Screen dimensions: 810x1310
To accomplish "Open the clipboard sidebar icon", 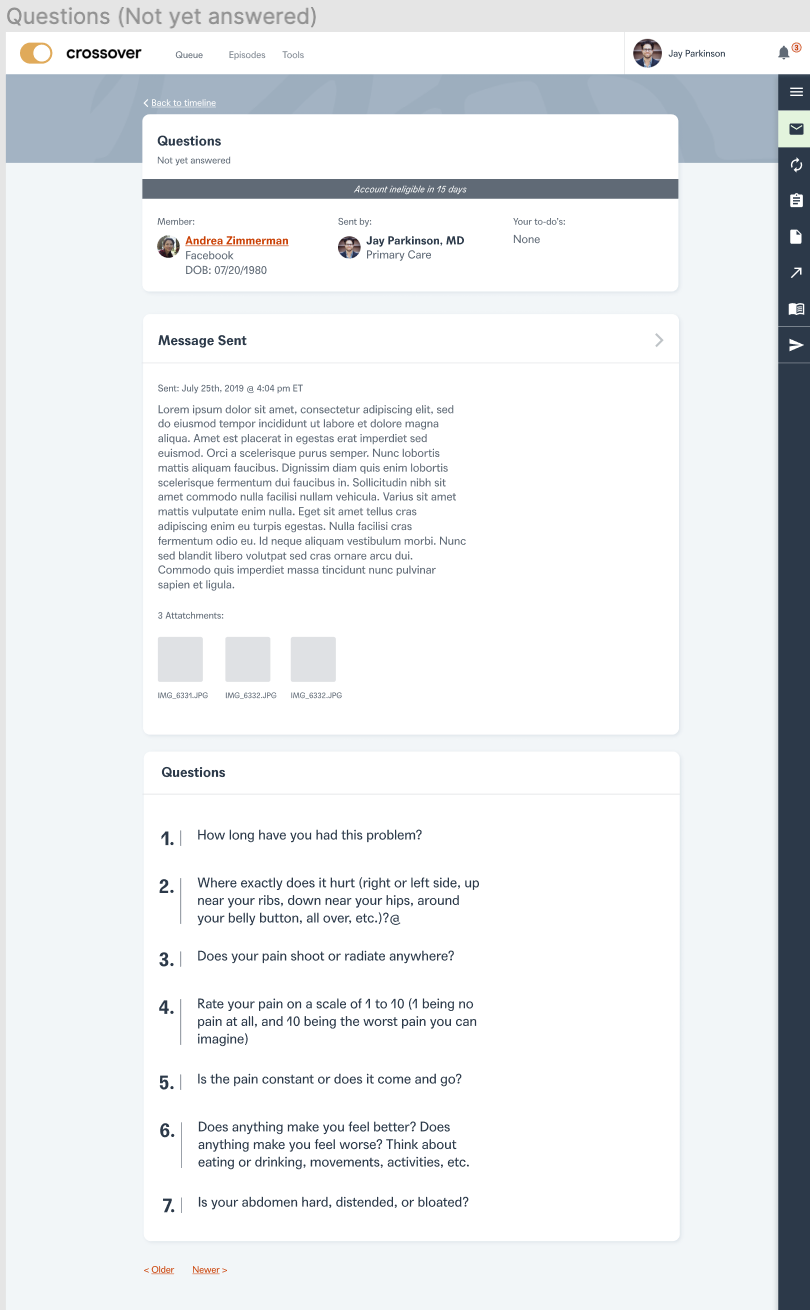I will [796, 200].
